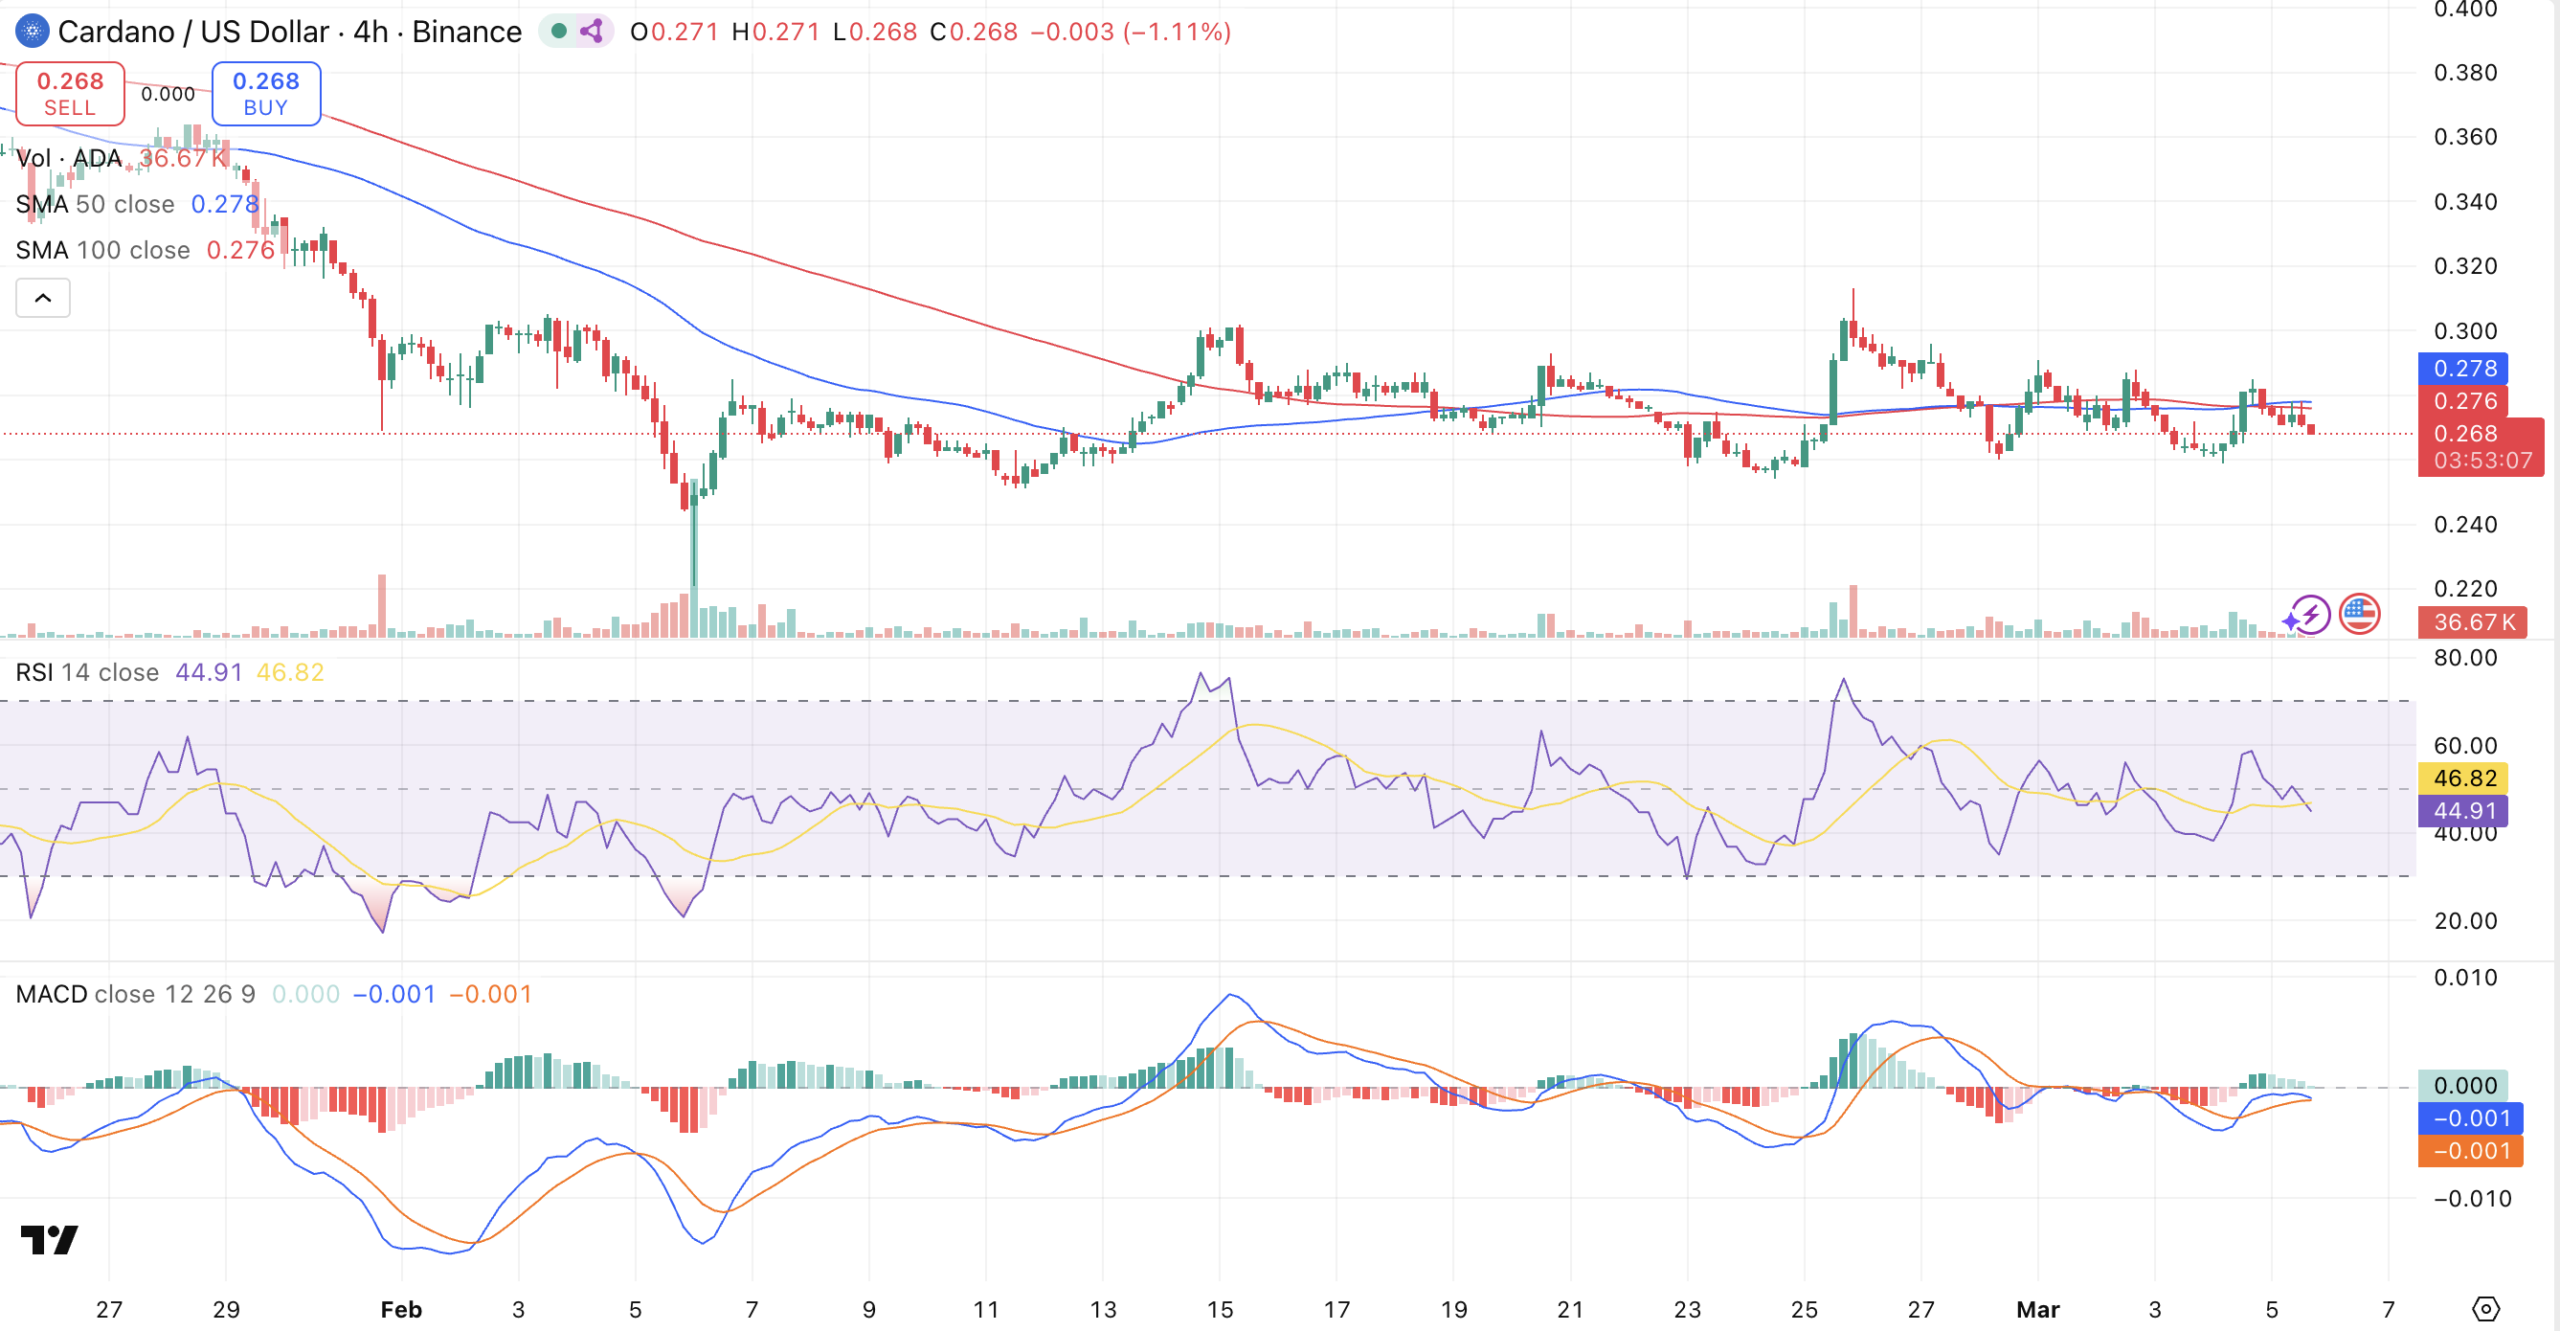
Task: Collapse the indicator legend with chevron button
Action: pyautogui.click(x=43, y=298)
